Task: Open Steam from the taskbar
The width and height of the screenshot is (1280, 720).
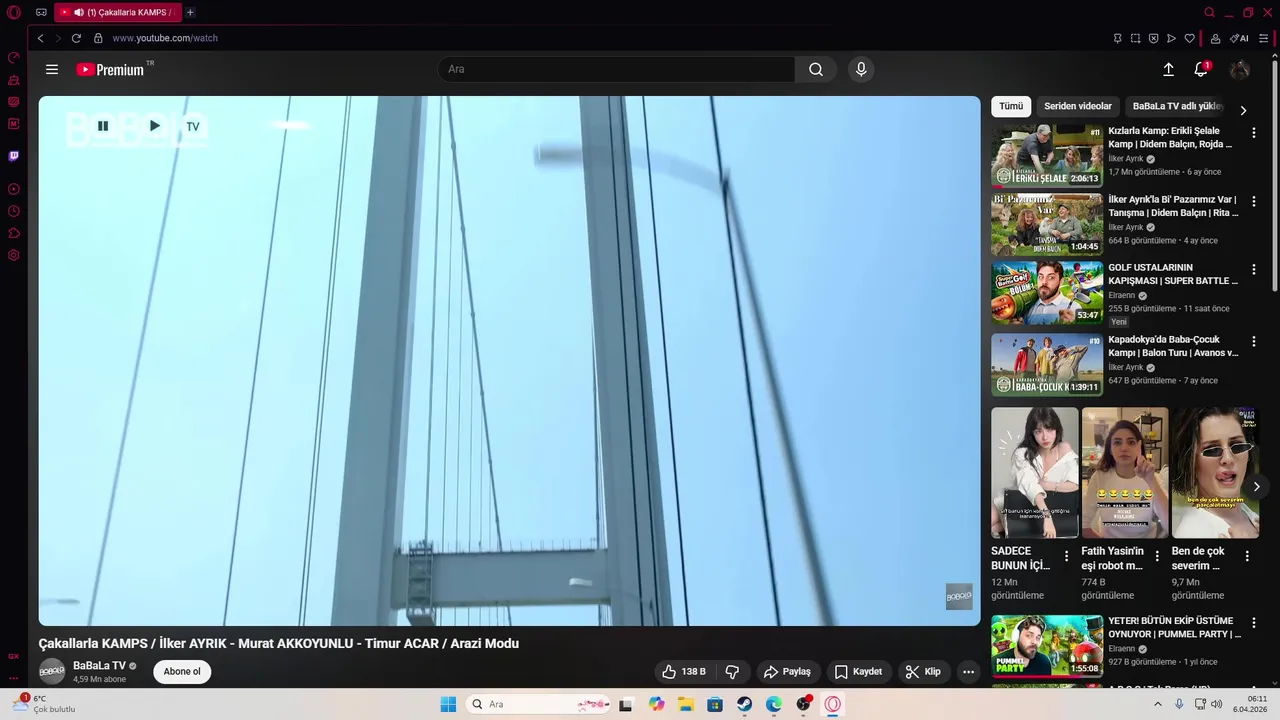Action: 745,704
